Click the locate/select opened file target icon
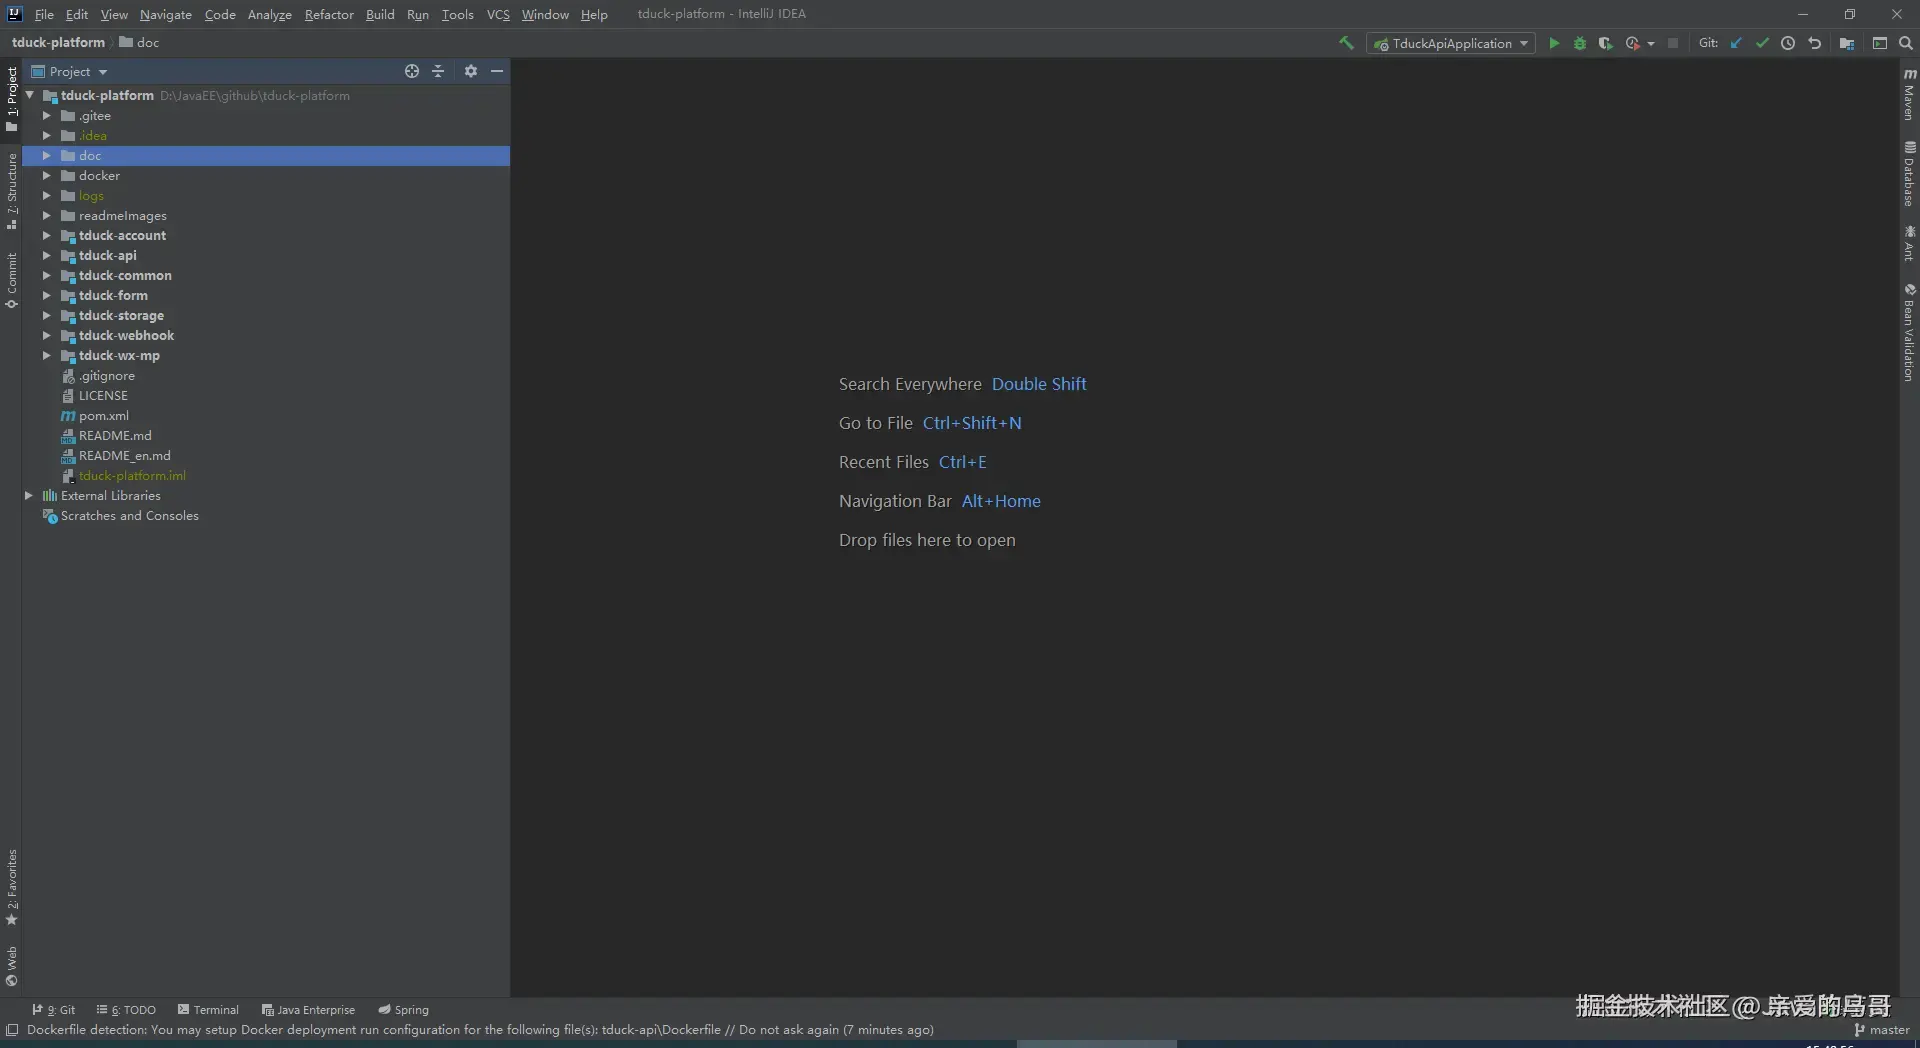This screenshot has height=1048, width=1920. click(411, 71)
